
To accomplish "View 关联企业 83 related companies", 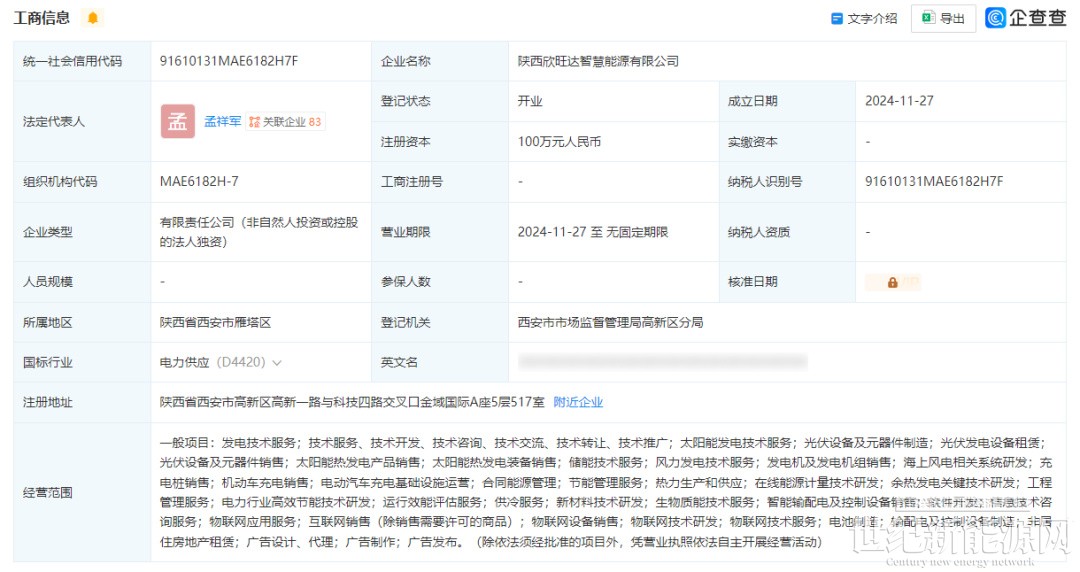I will [x=285, y=122].
